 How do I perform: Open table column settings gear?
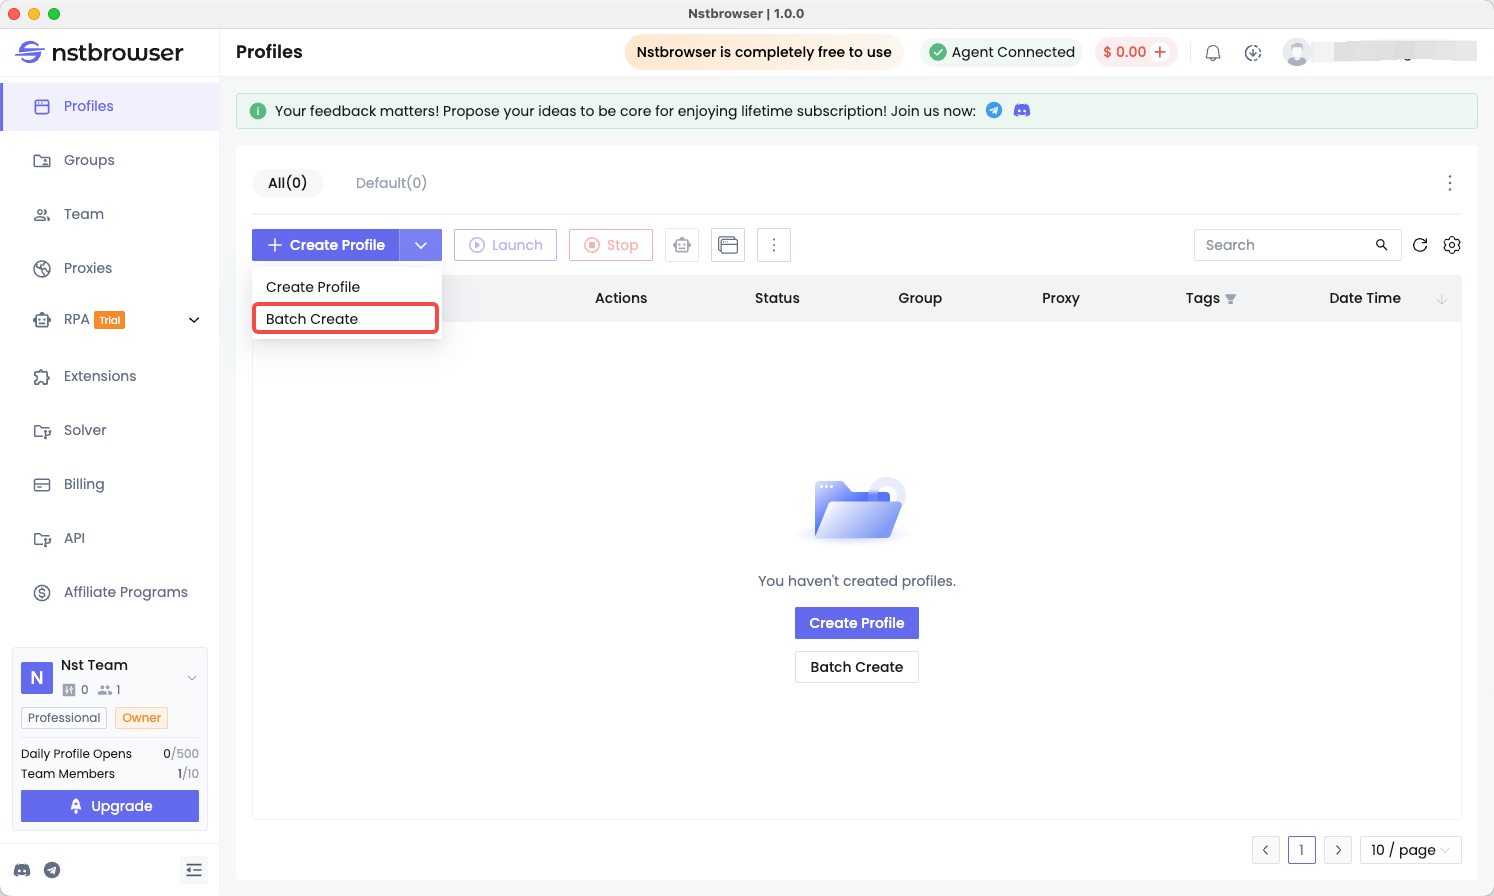tap(1452, 245)
